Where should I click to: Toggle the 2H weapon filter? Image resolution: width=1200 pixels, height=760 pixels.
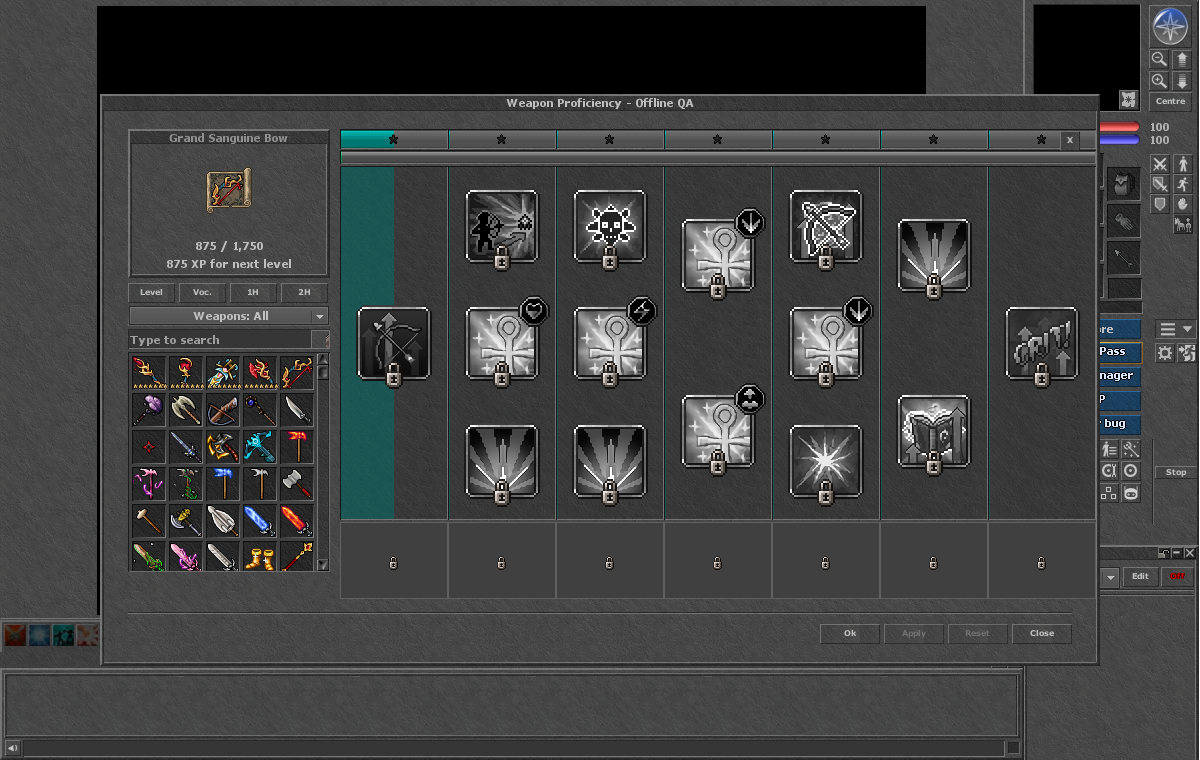click(x=304, y=293)
